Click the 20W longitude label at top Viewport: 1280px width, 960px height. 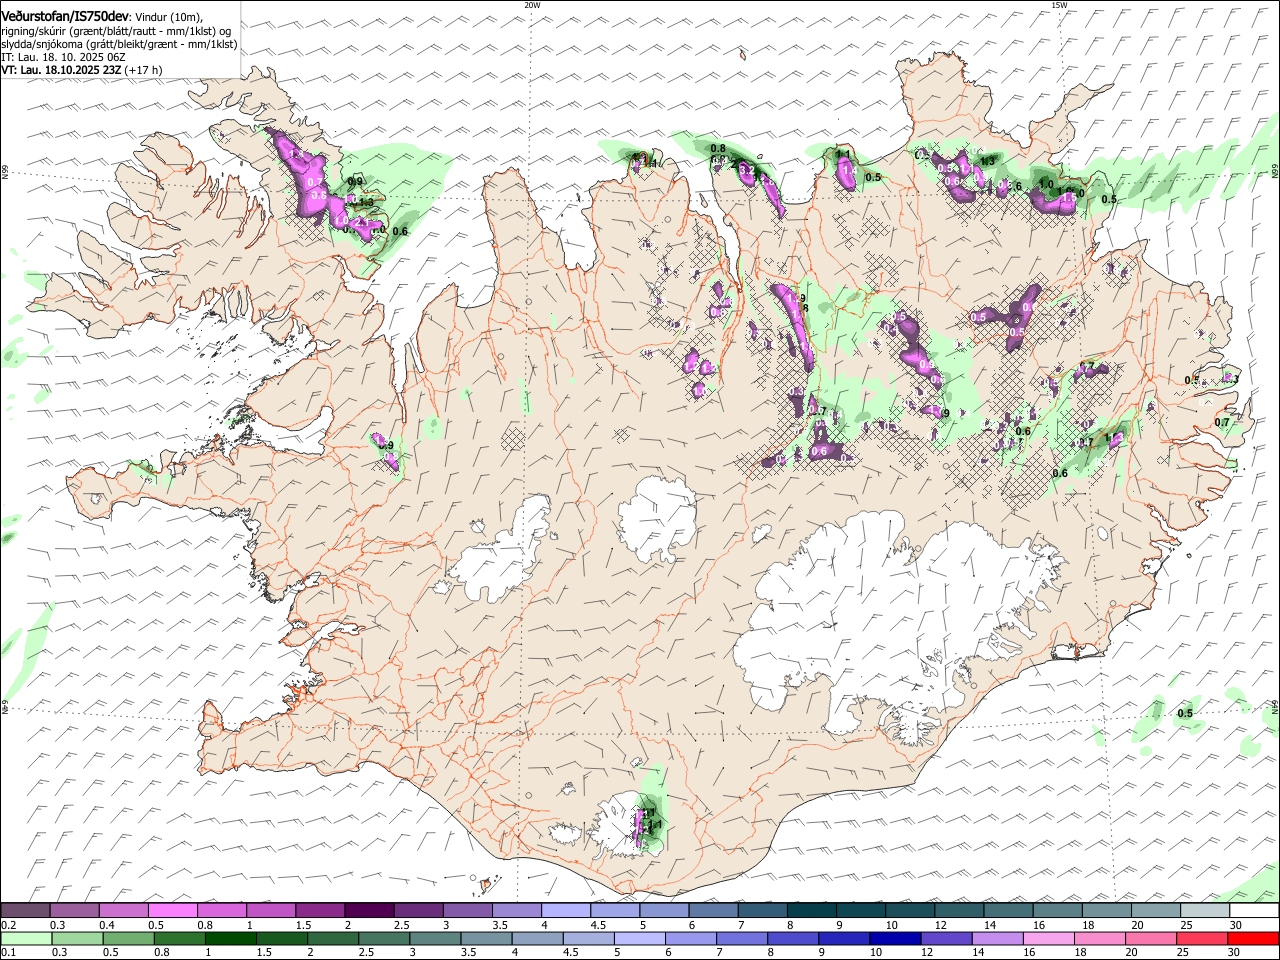click(x=532, y=5)
